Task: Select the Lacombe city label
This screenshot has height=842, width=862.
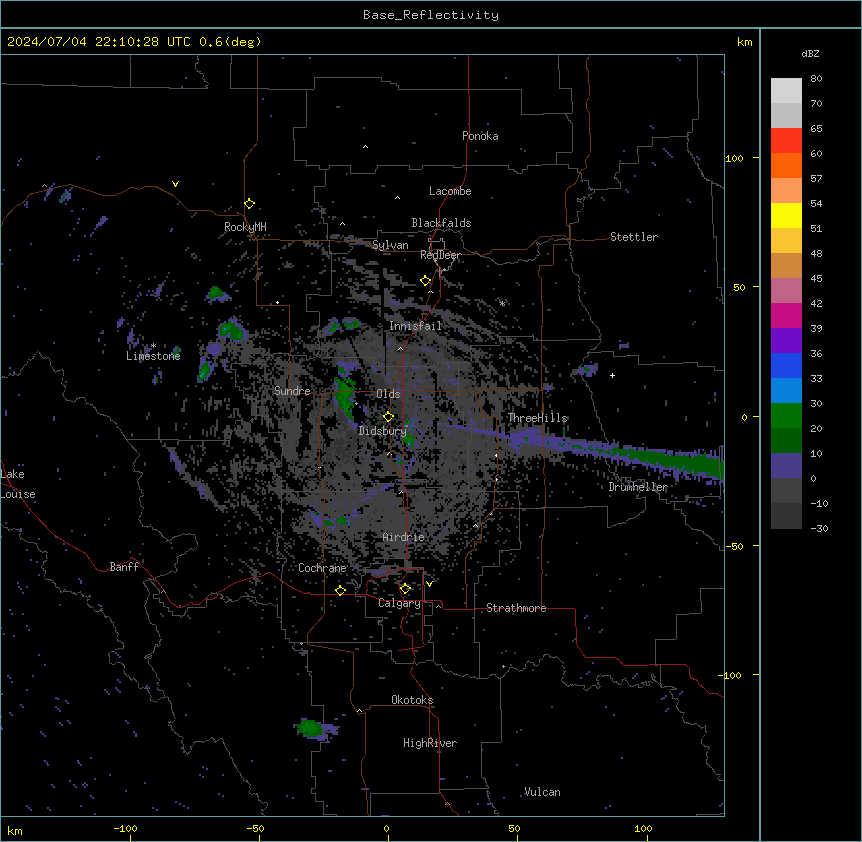Action: 450,191
